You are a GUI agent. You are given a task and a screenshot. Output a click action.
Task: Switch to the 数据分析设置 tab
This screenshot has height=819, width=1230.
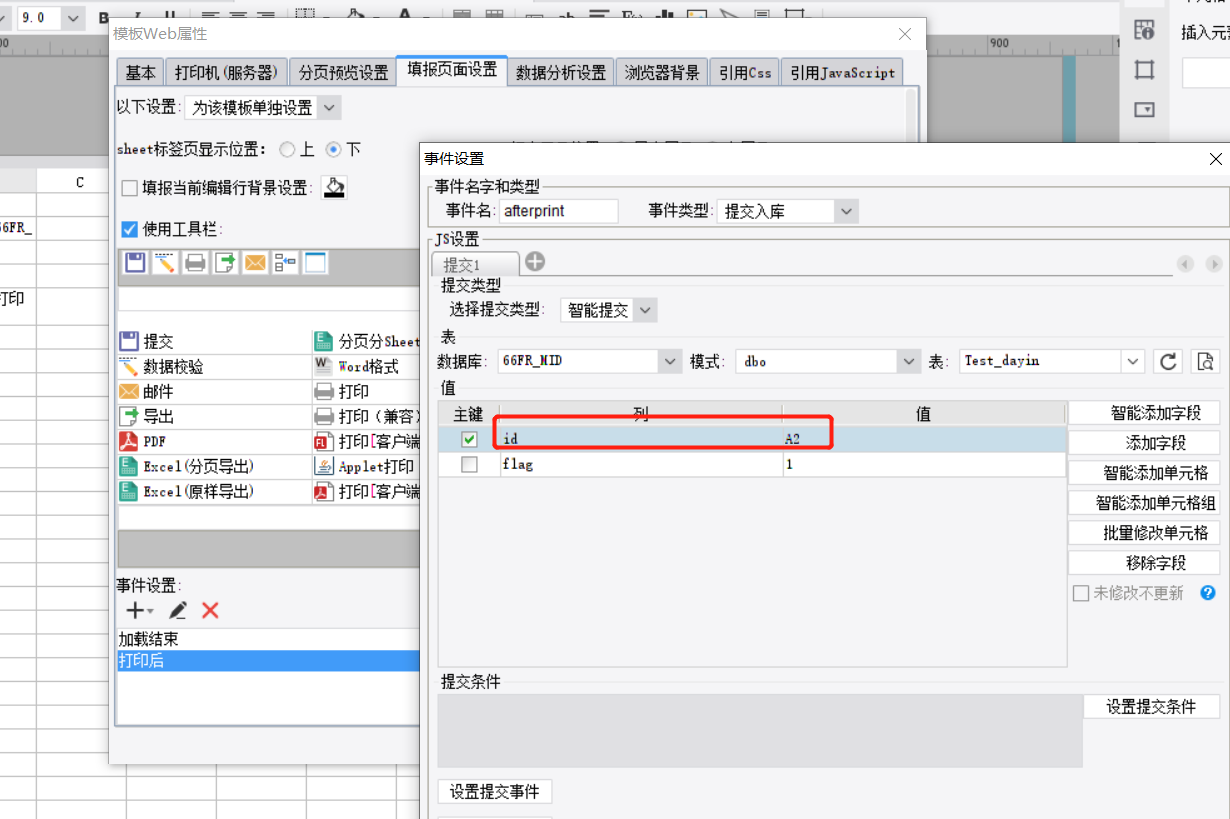[x=561, y=73]
